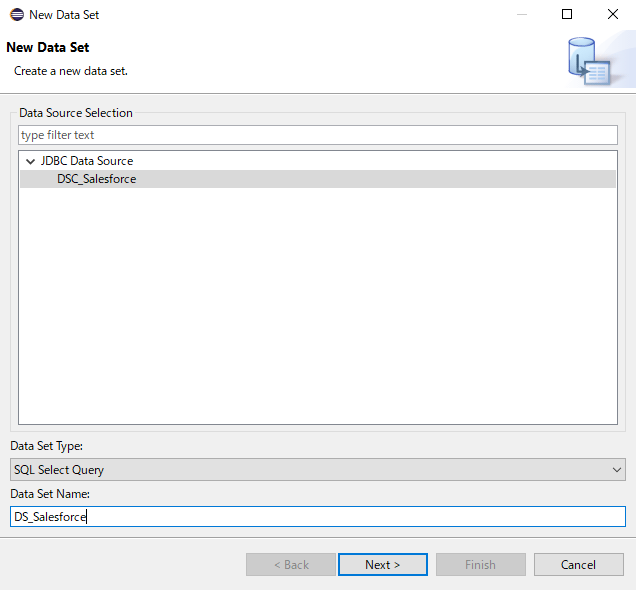The width and height of the screenshot is (636, 590).
Task: Click the Data Set Name label
Action: (x=50, y=494)
